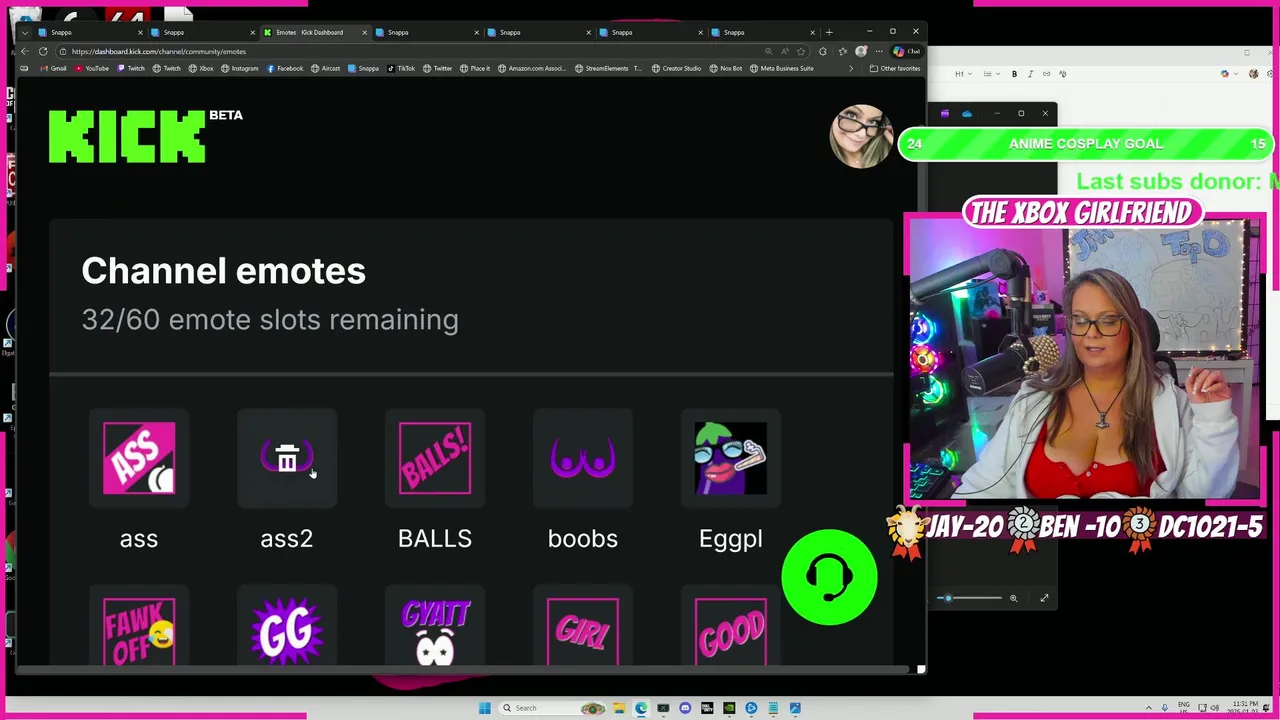The width and height of the screenshot is (1280, 720).
Task: Toggle italic in the editor window
Action: (x=1030, y=74)
